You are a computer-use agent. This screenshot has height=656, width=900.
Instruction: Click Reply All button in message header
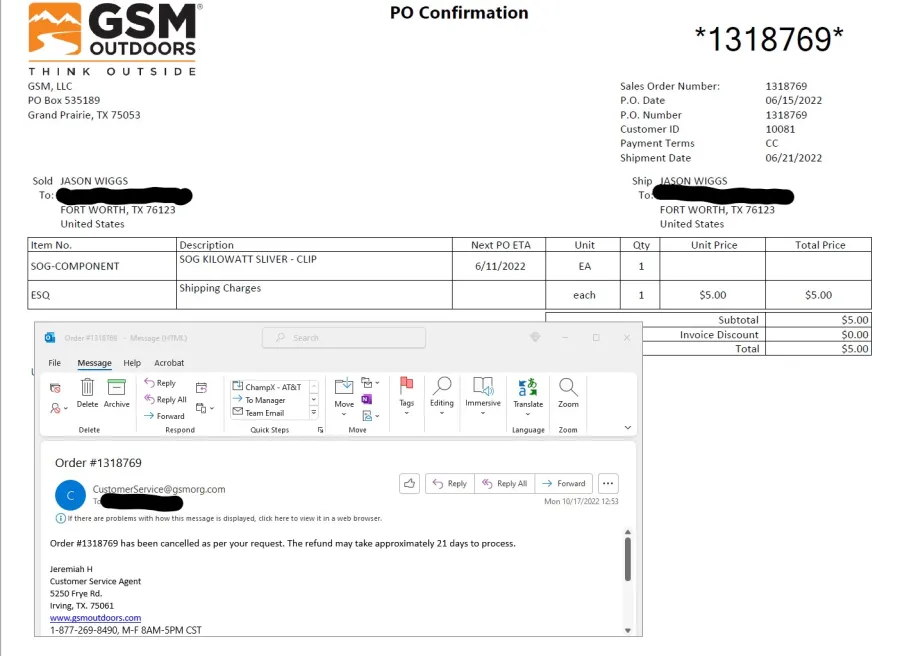(505, 483)
